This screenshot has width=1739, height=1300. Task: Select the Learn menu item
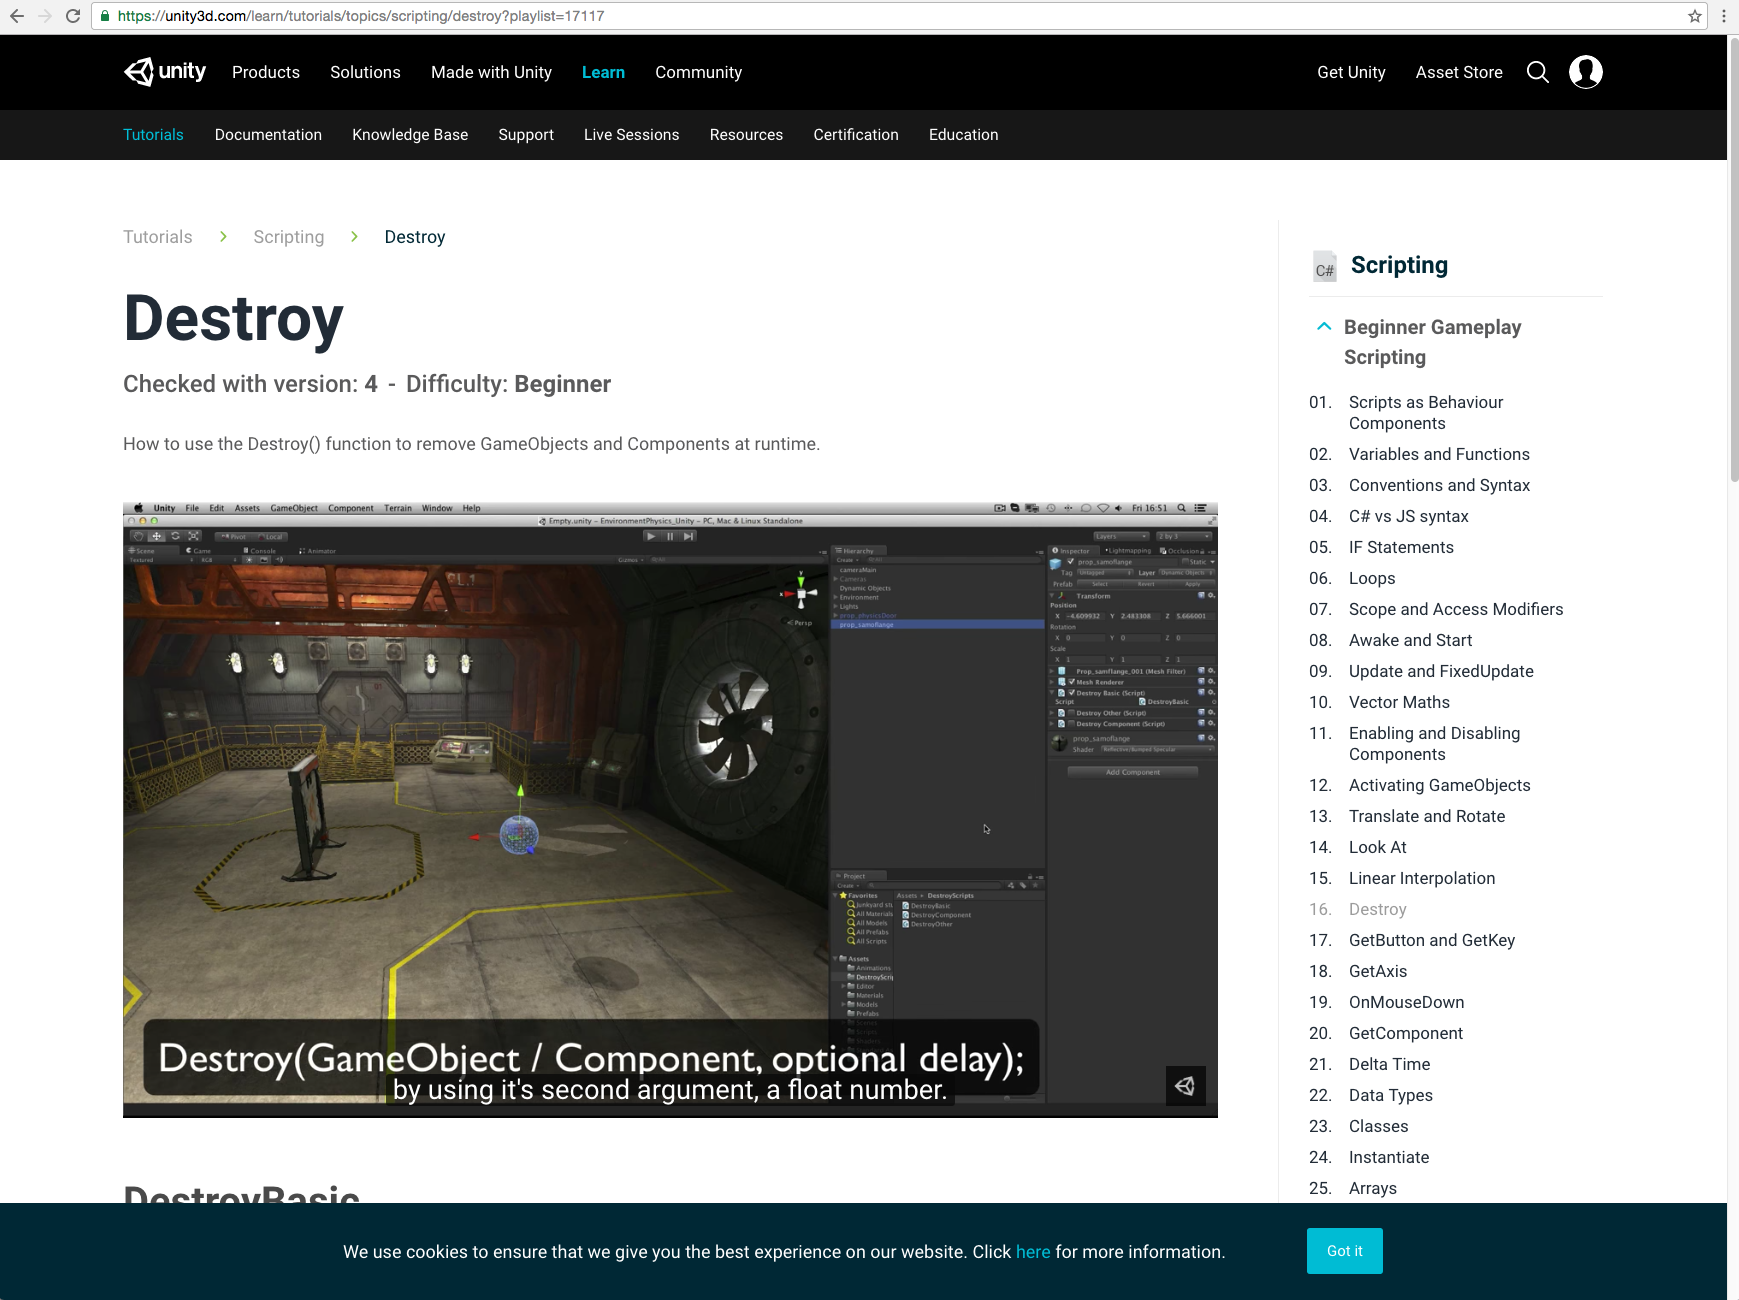tap(603, 72)
